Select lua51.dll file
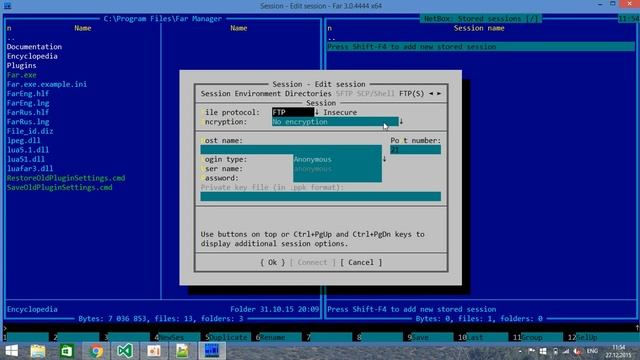 (25, 159)
